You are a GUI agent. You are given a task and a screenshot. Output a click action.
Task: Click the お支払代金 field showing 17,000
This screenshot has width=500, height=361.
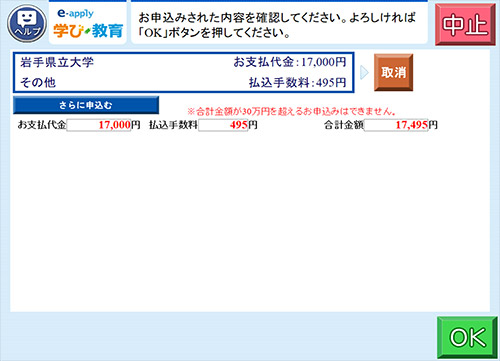[99, 125]
